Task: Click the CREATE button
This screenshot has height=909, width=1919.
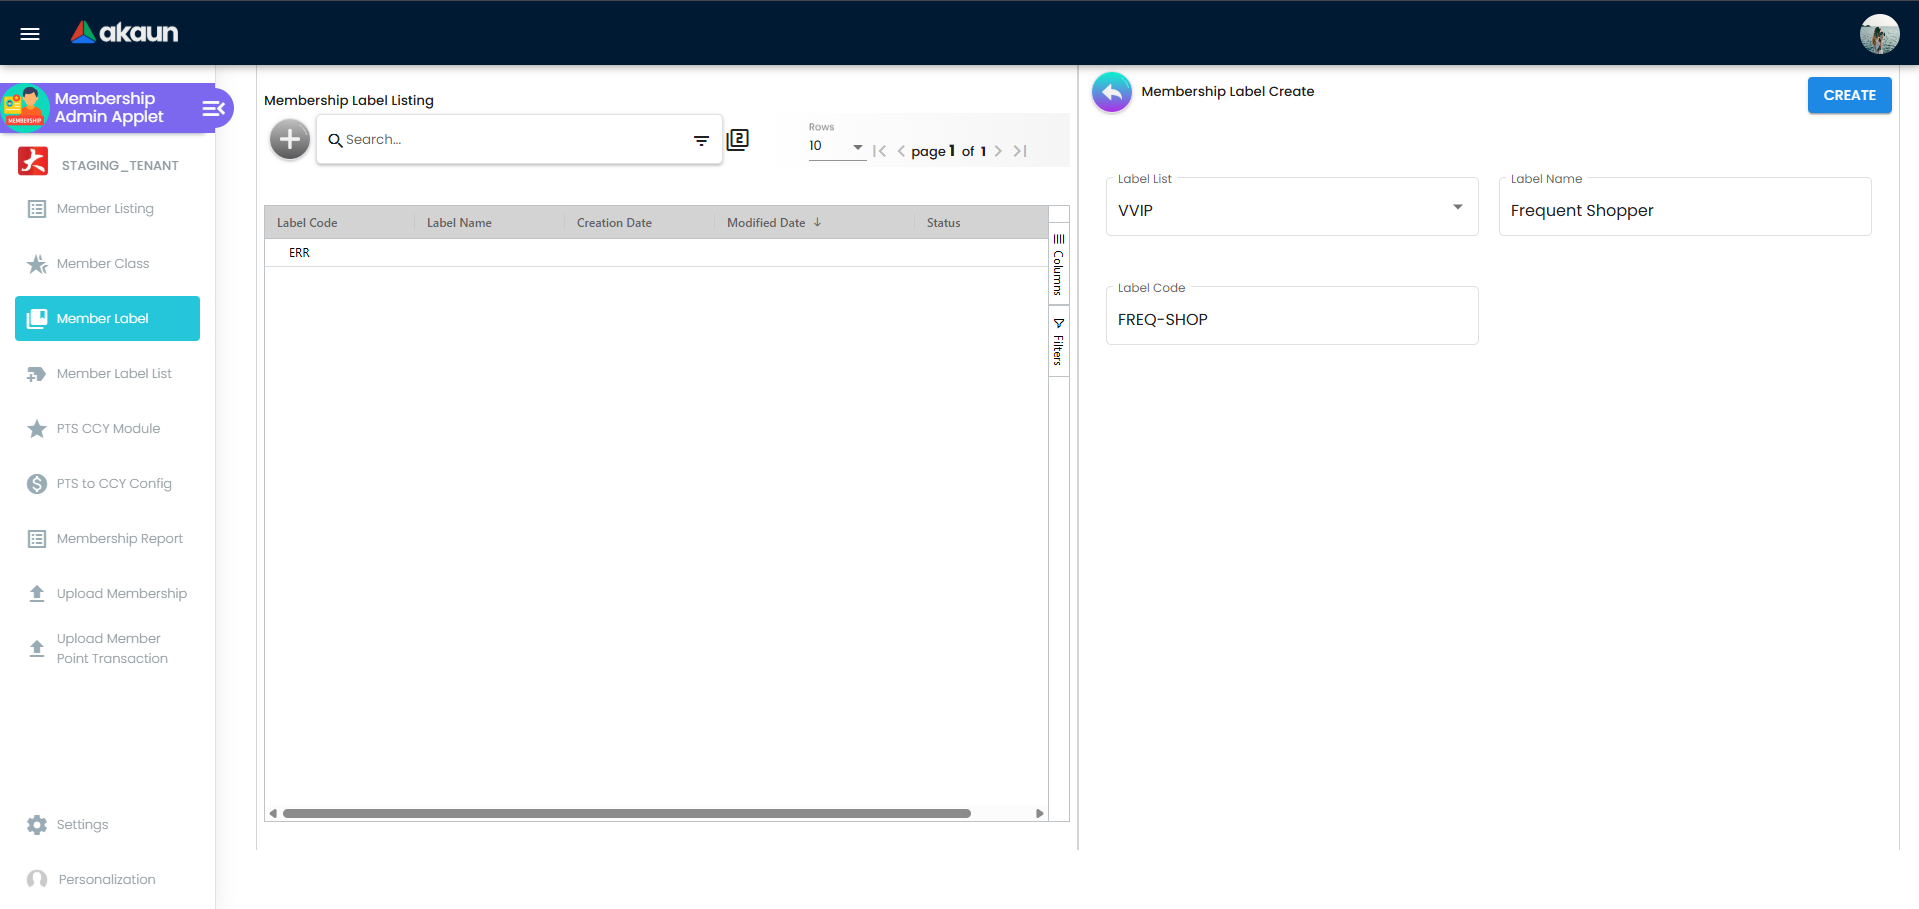Action: click(1848, 95)
